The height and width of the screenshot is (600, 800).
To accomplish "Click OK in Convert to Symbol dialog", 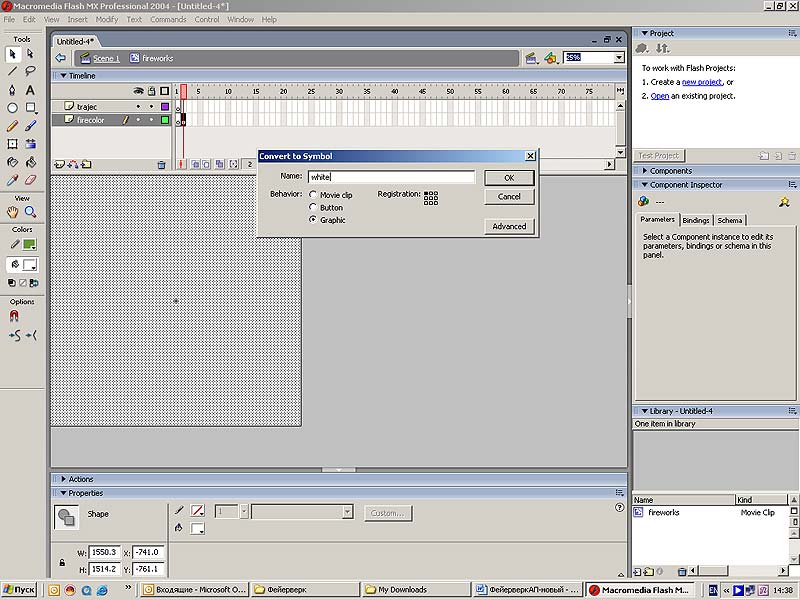I will click(x=509, y=177).
